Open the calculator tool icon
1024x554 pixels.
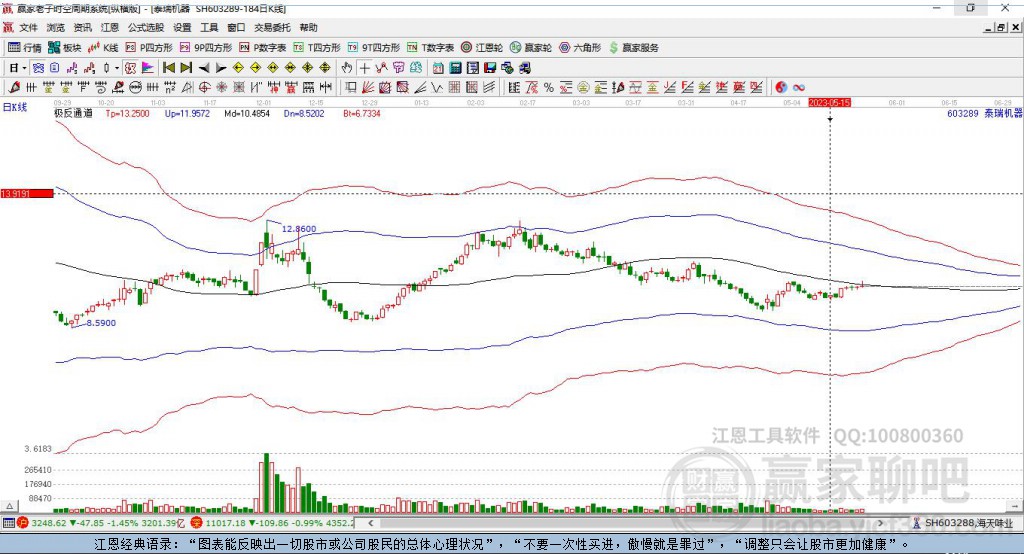455,68
